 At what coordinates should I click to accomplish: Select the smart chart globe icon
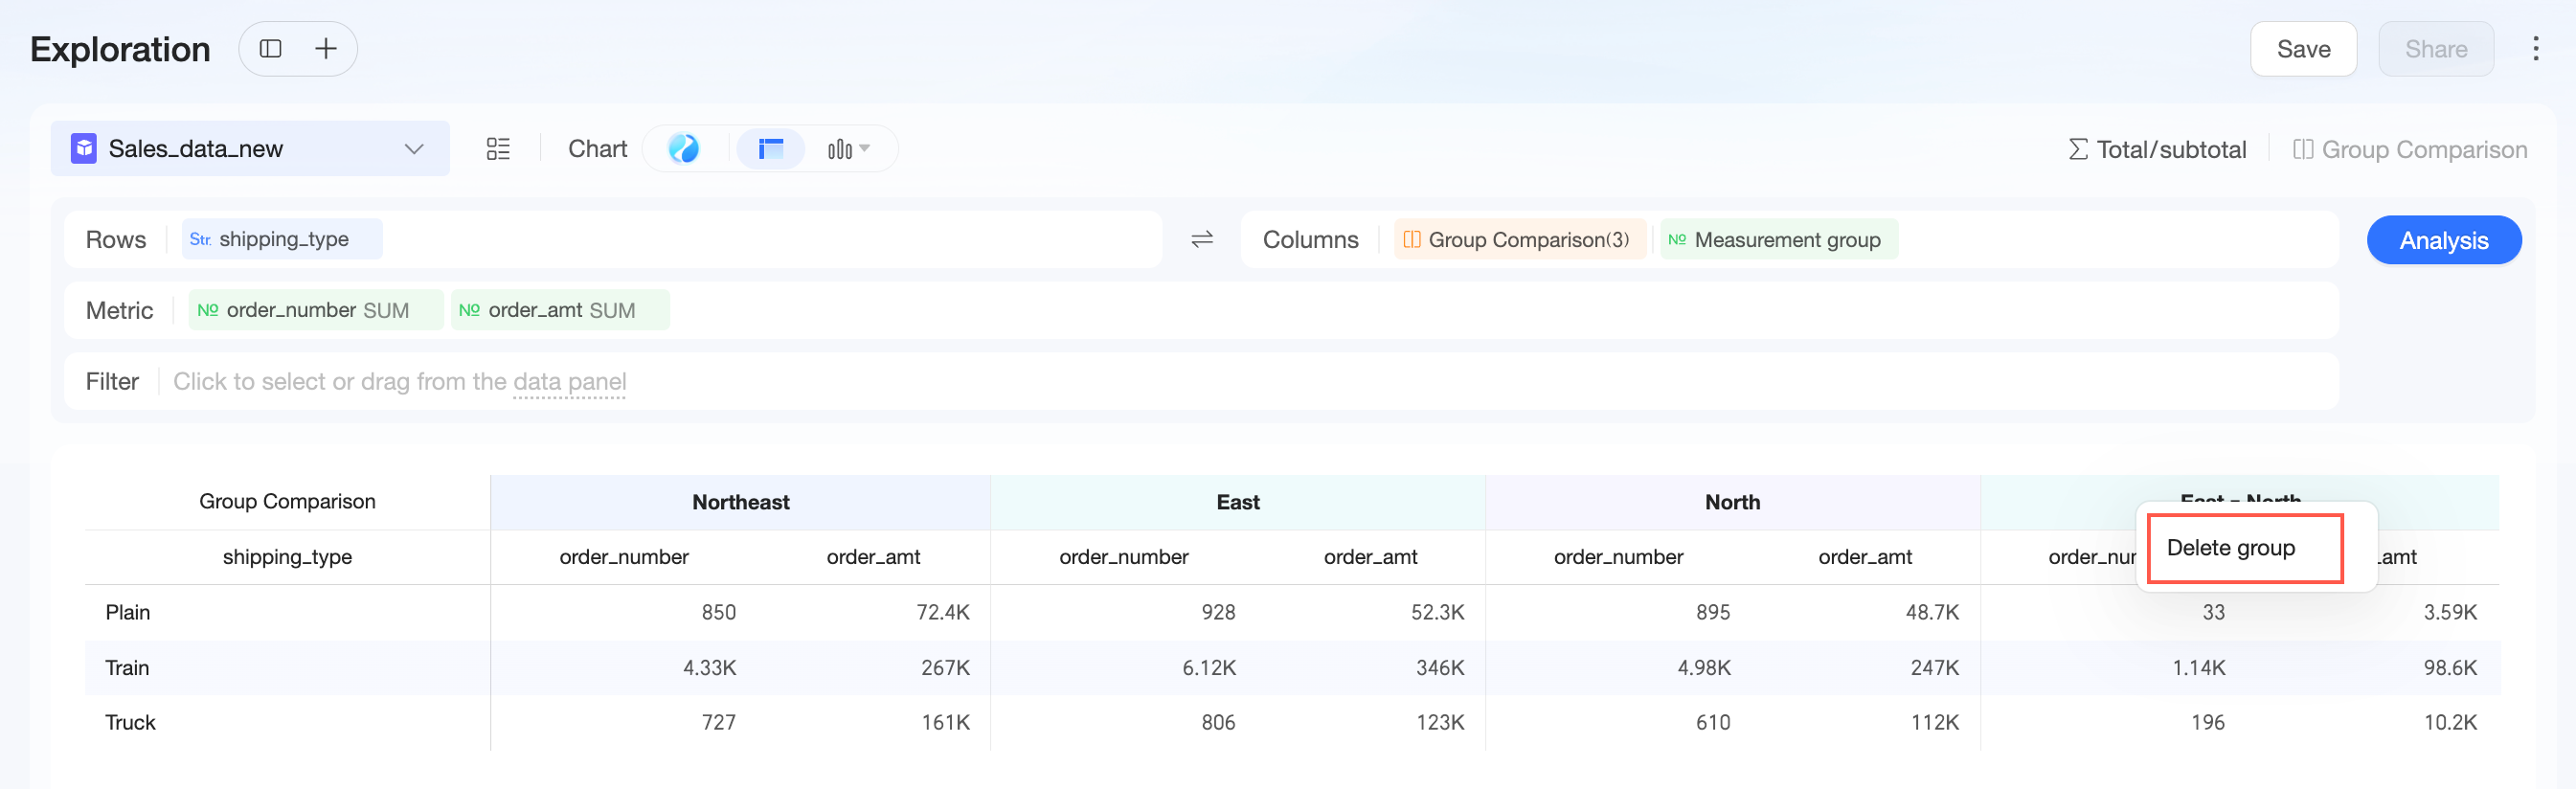pos(684,149)
